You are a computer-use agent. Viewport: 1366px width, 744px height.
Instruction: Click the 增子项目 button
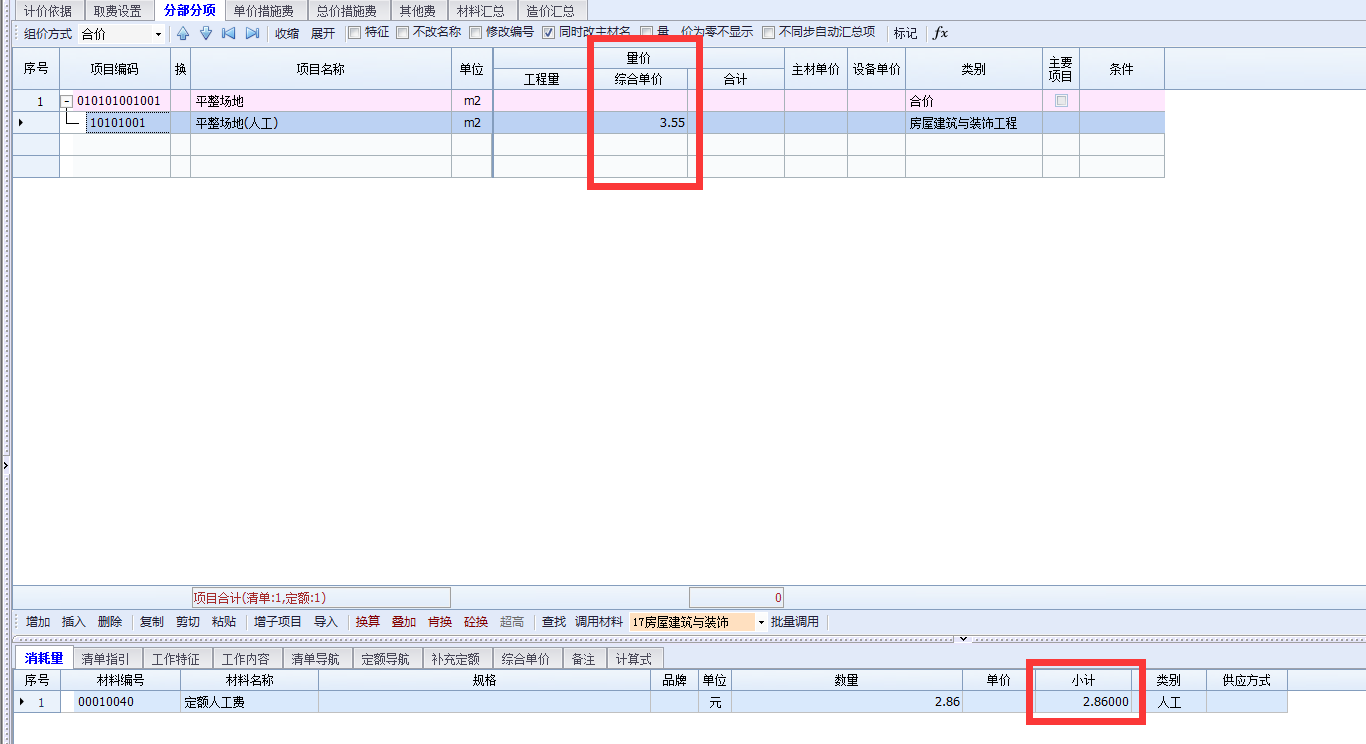(x=278, y=622)
